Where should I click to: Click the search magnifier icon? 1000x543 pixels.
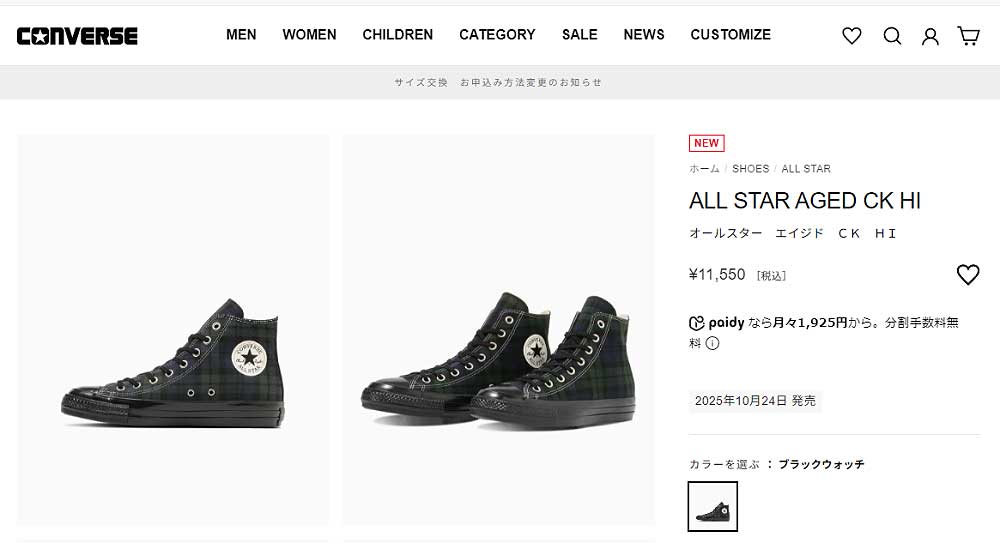click(x=892, y=36)
